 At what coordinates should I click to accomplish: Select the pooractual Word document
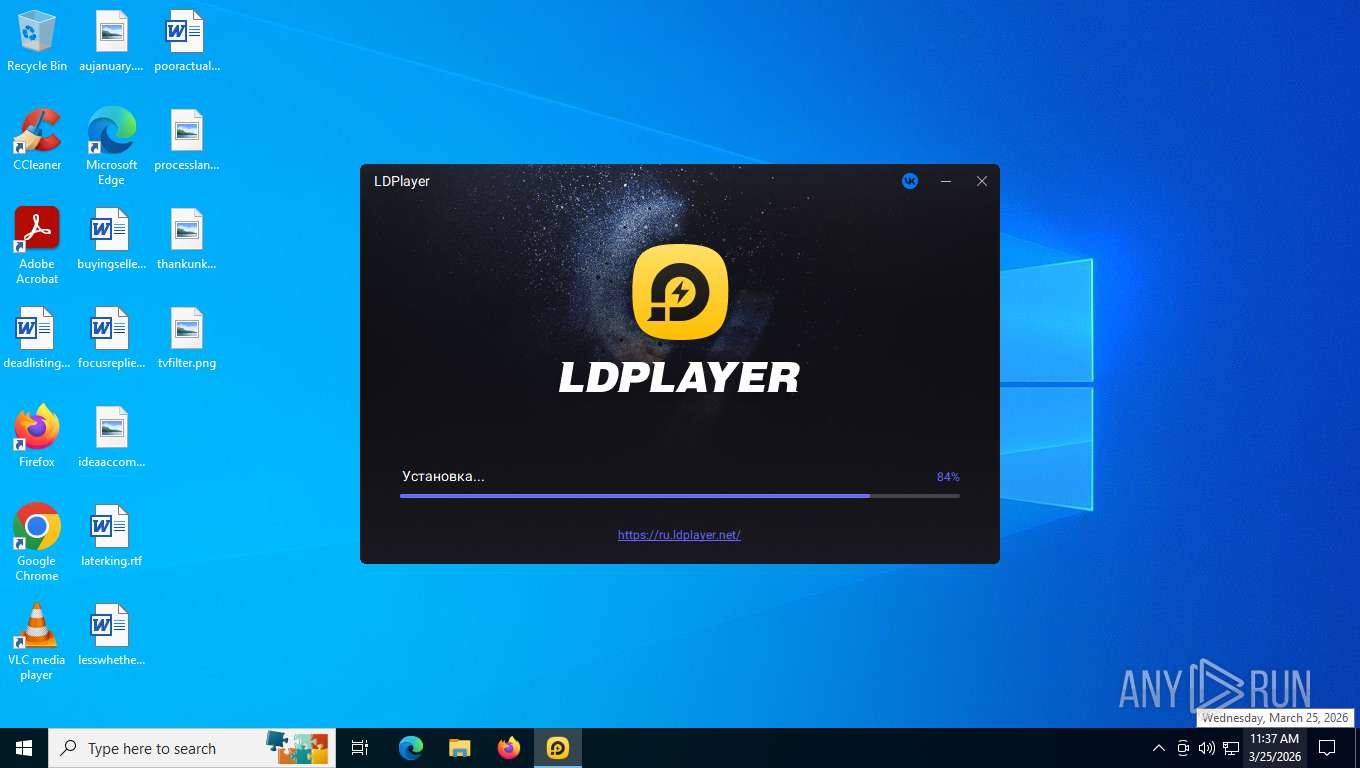(x=186, y=41)
